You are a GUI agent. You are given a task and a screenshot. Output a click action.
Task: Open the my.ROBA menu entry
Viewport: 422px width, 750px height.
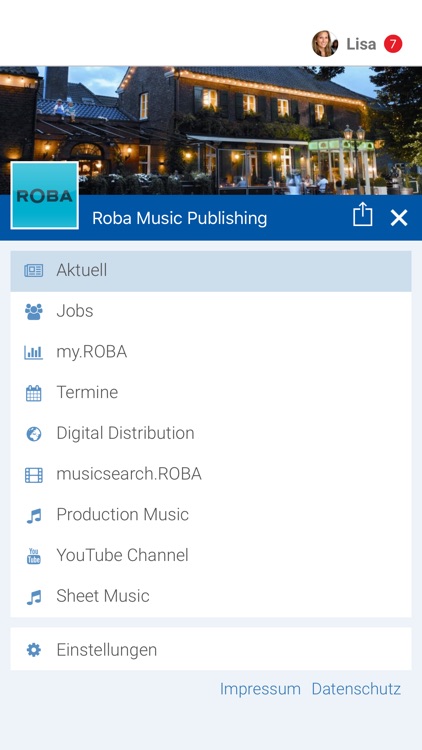[x=211, y=352]
